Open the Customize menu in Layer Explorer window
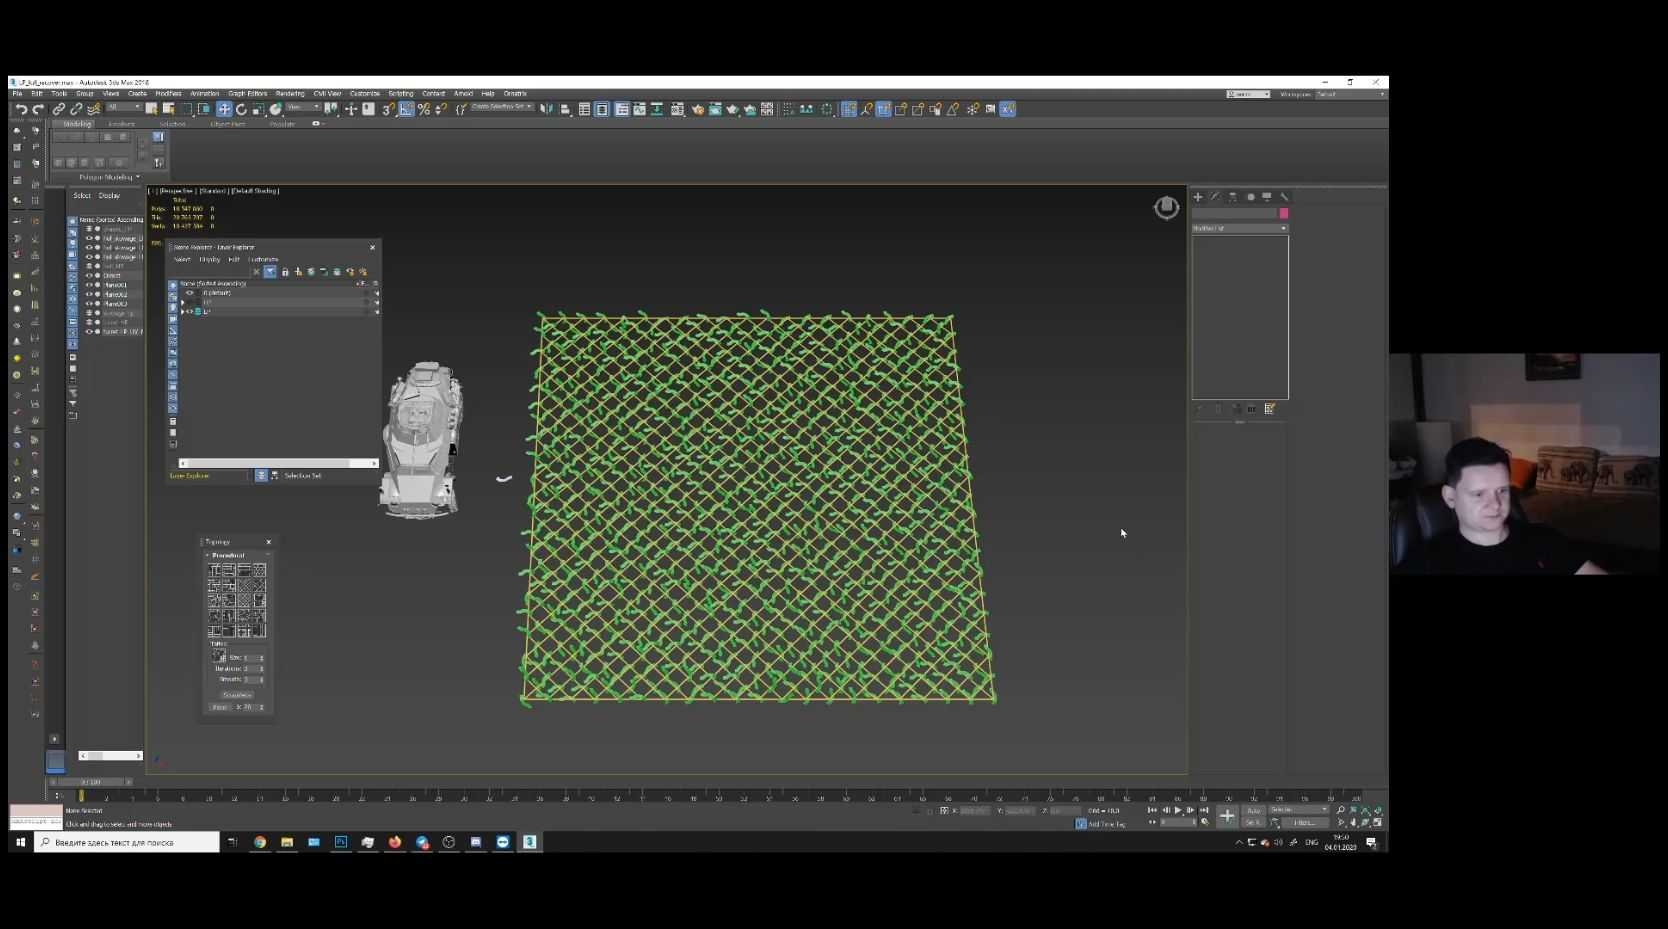The image size is (1668, 929). click(x=264, y=260)
